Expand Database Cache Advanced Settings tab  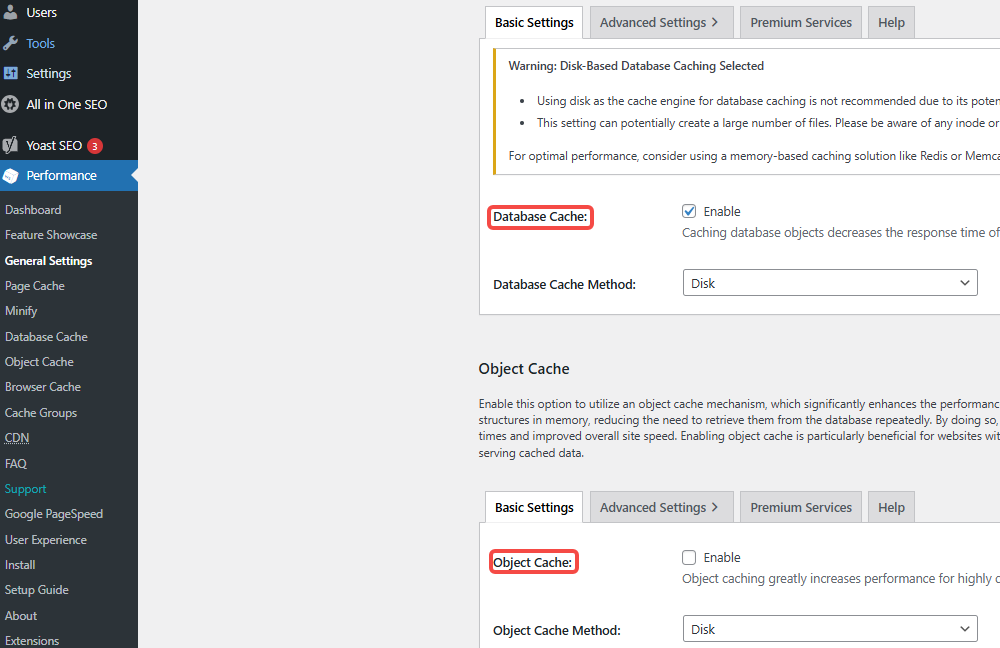point(660,22)
